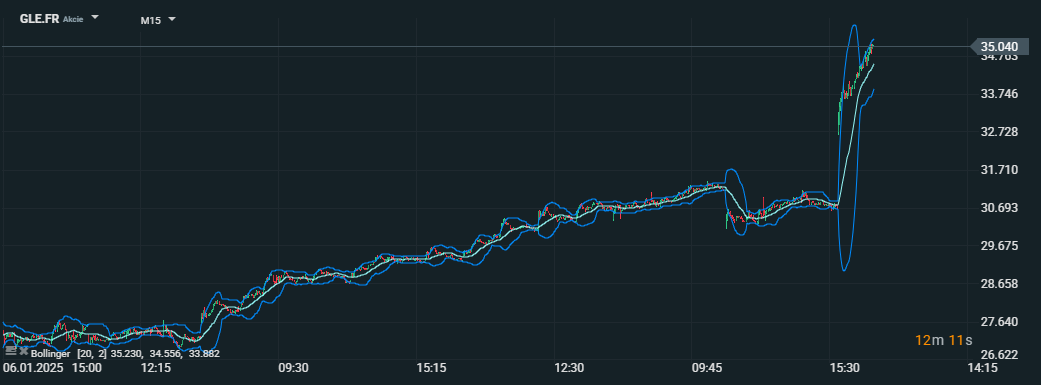Click the 14:15 time axis label
Image resolution: width=1041 pixels, height=385 pixels.
[x=983, y=368]
